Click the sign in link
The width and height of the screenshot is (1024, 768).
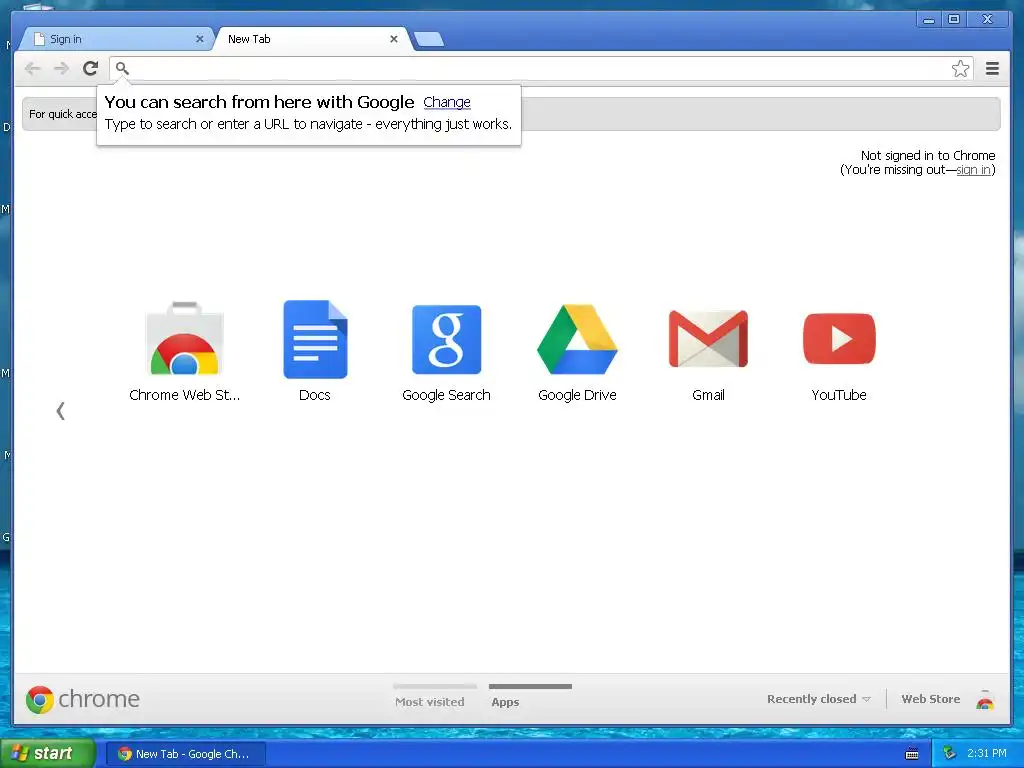tap(973, 170)
